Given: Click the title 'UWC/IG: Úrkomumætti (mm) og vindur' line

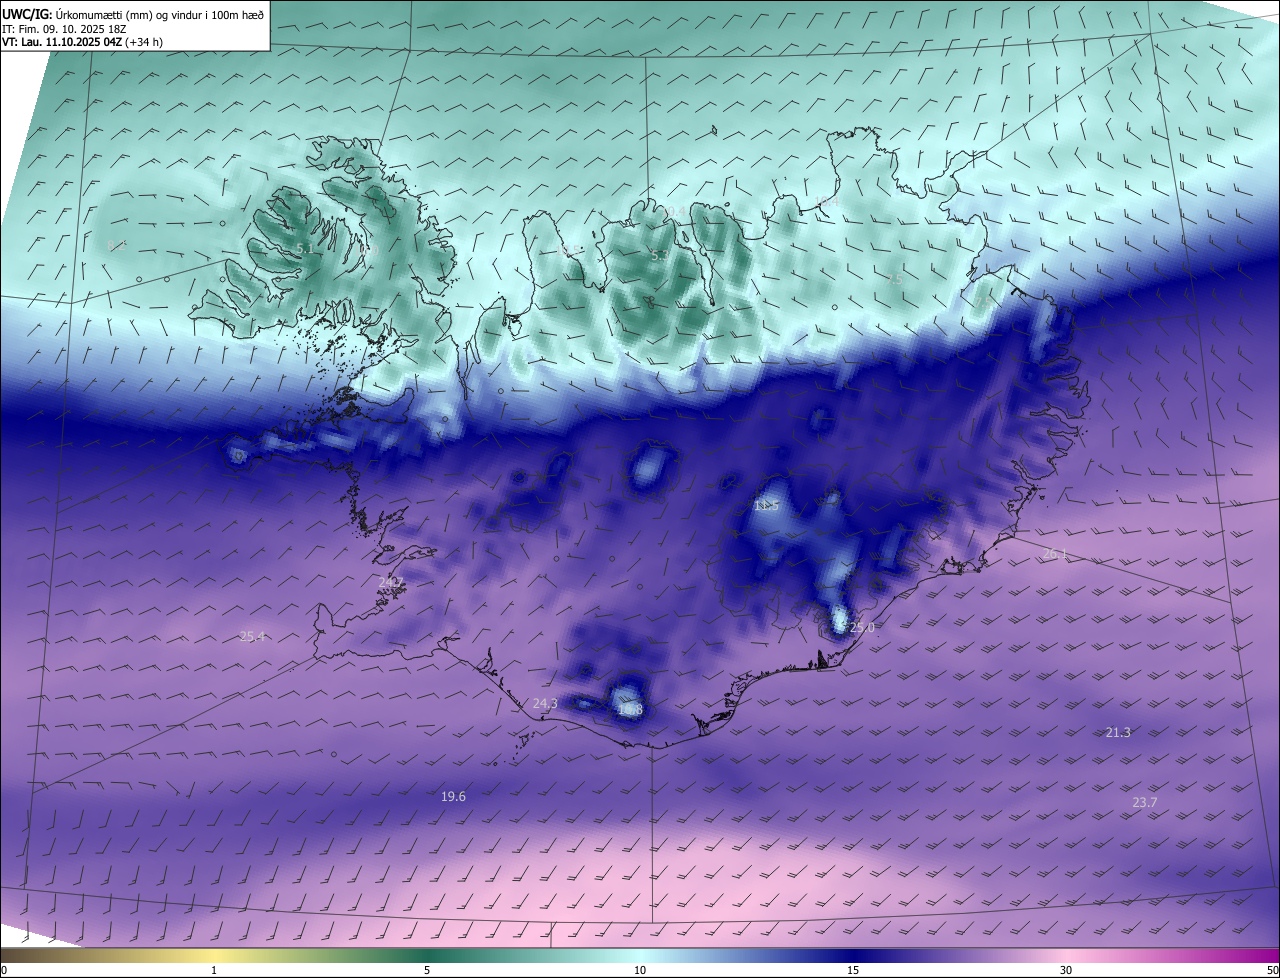Looking at the screenshot, I should coord(133,14).
